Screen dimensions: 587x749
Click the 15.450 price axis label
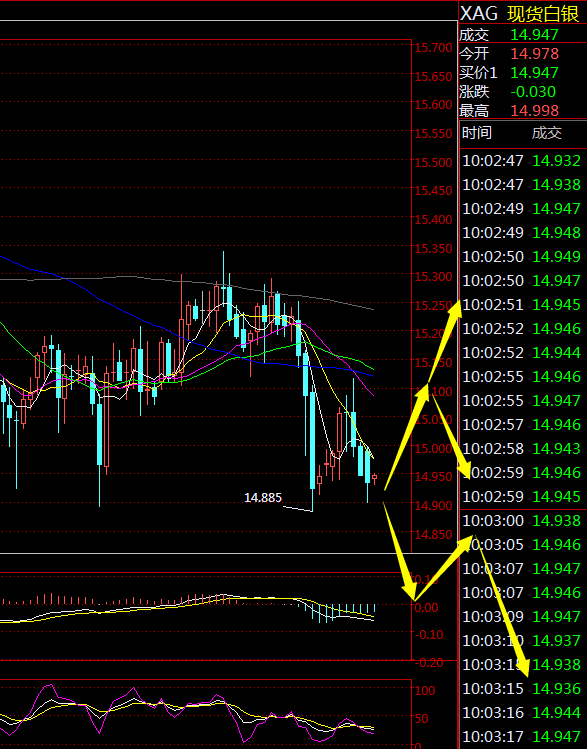click(433, 191)
